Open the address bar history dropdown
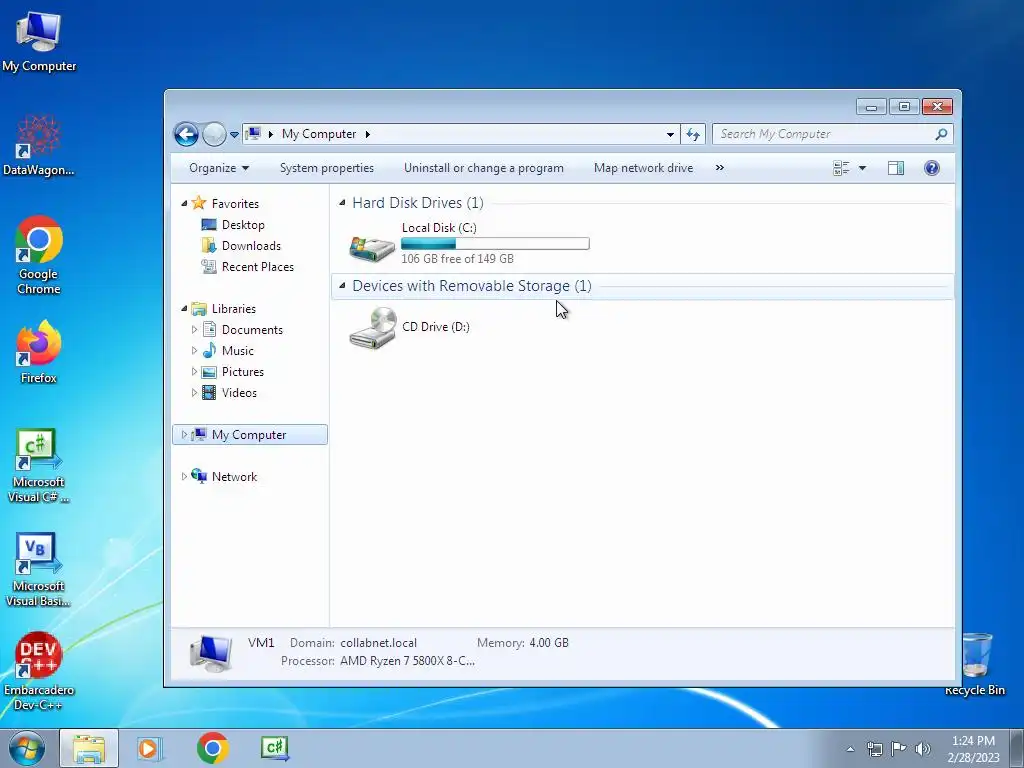Screen dimensions: 1024x768 pyautogui.click(x=670, y=135)
